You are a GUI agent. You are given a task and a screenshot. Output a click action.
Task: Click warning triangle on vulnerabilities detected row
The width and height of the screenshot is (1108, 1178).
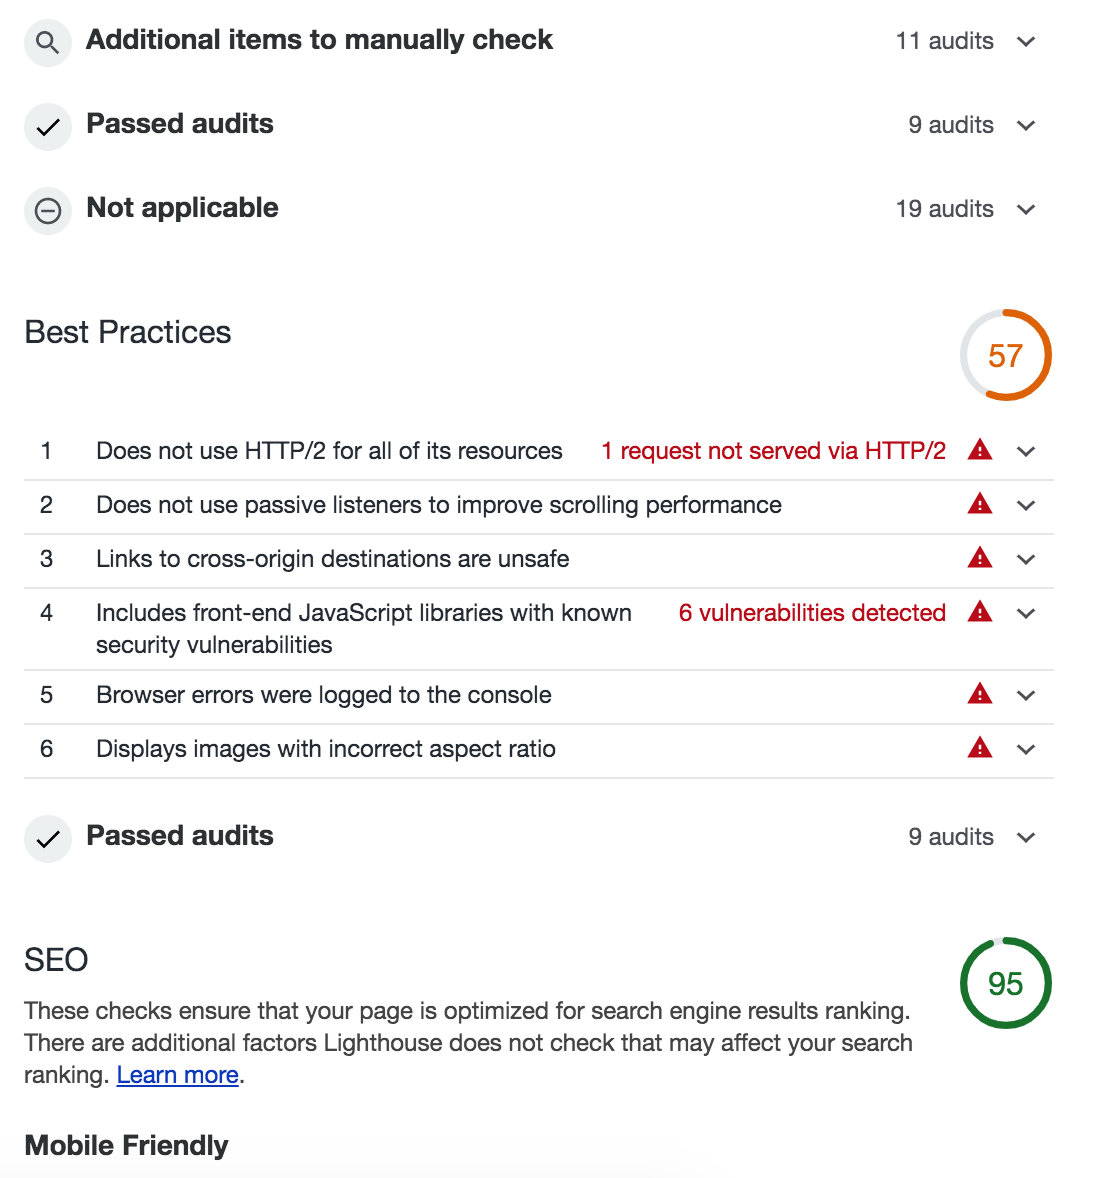click(x=980, y=612)
